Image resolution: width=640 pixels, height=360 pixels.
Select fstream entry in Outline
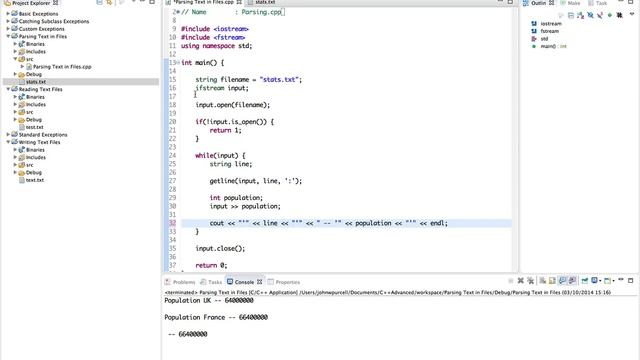(549, 31)
